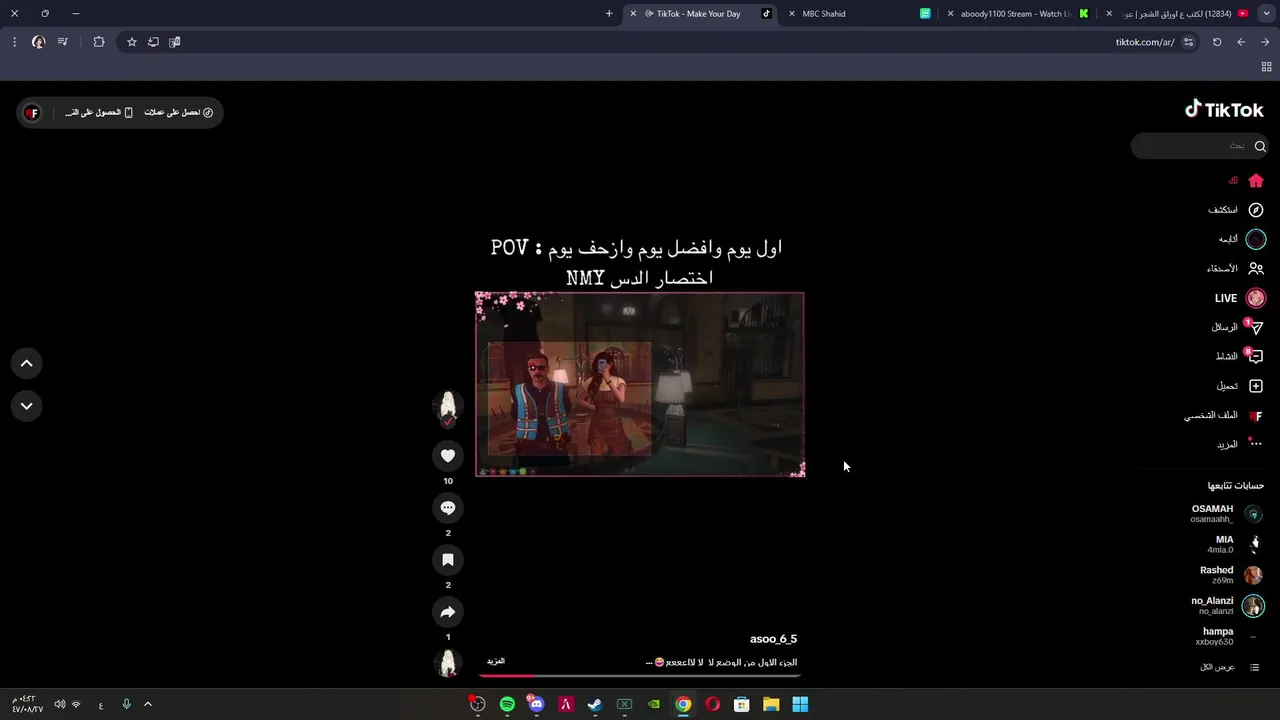The height and width of the screenshot is (720, 1280).
Task: Click the Get Coins button
Action: click(x=178, y=112)
